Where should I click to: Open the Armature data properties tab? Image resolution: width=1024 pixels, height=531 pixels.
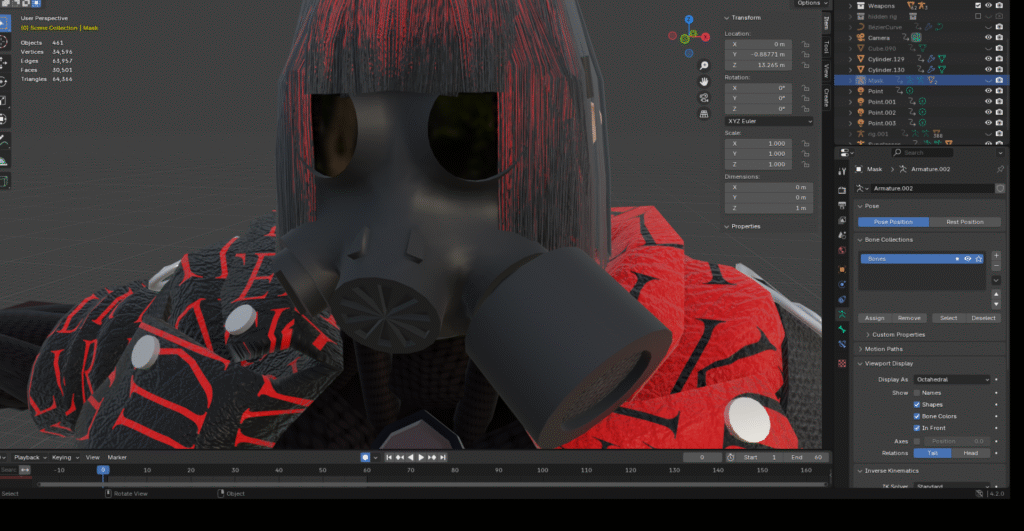842,313
